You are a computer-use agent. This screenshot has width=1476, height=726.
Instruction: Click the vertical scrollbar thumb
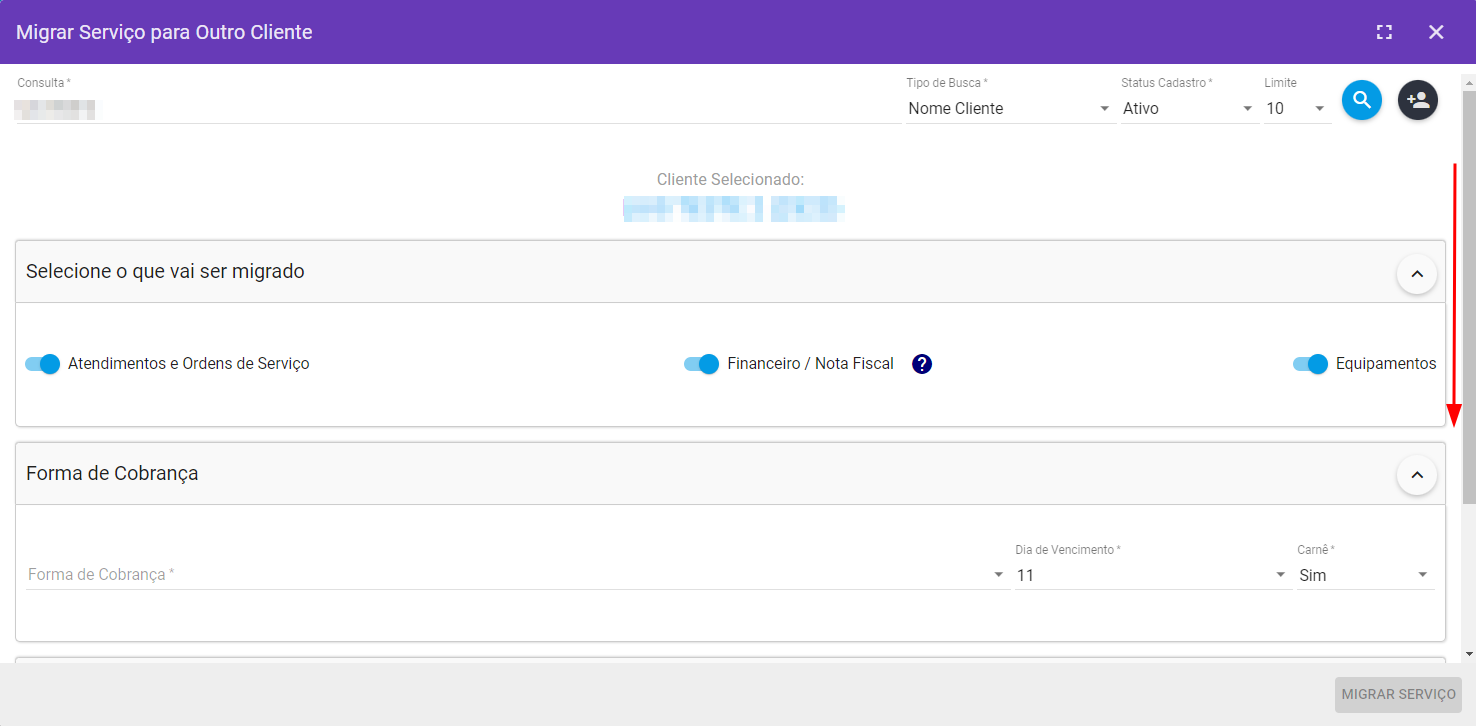click(x=1468, y=295)
